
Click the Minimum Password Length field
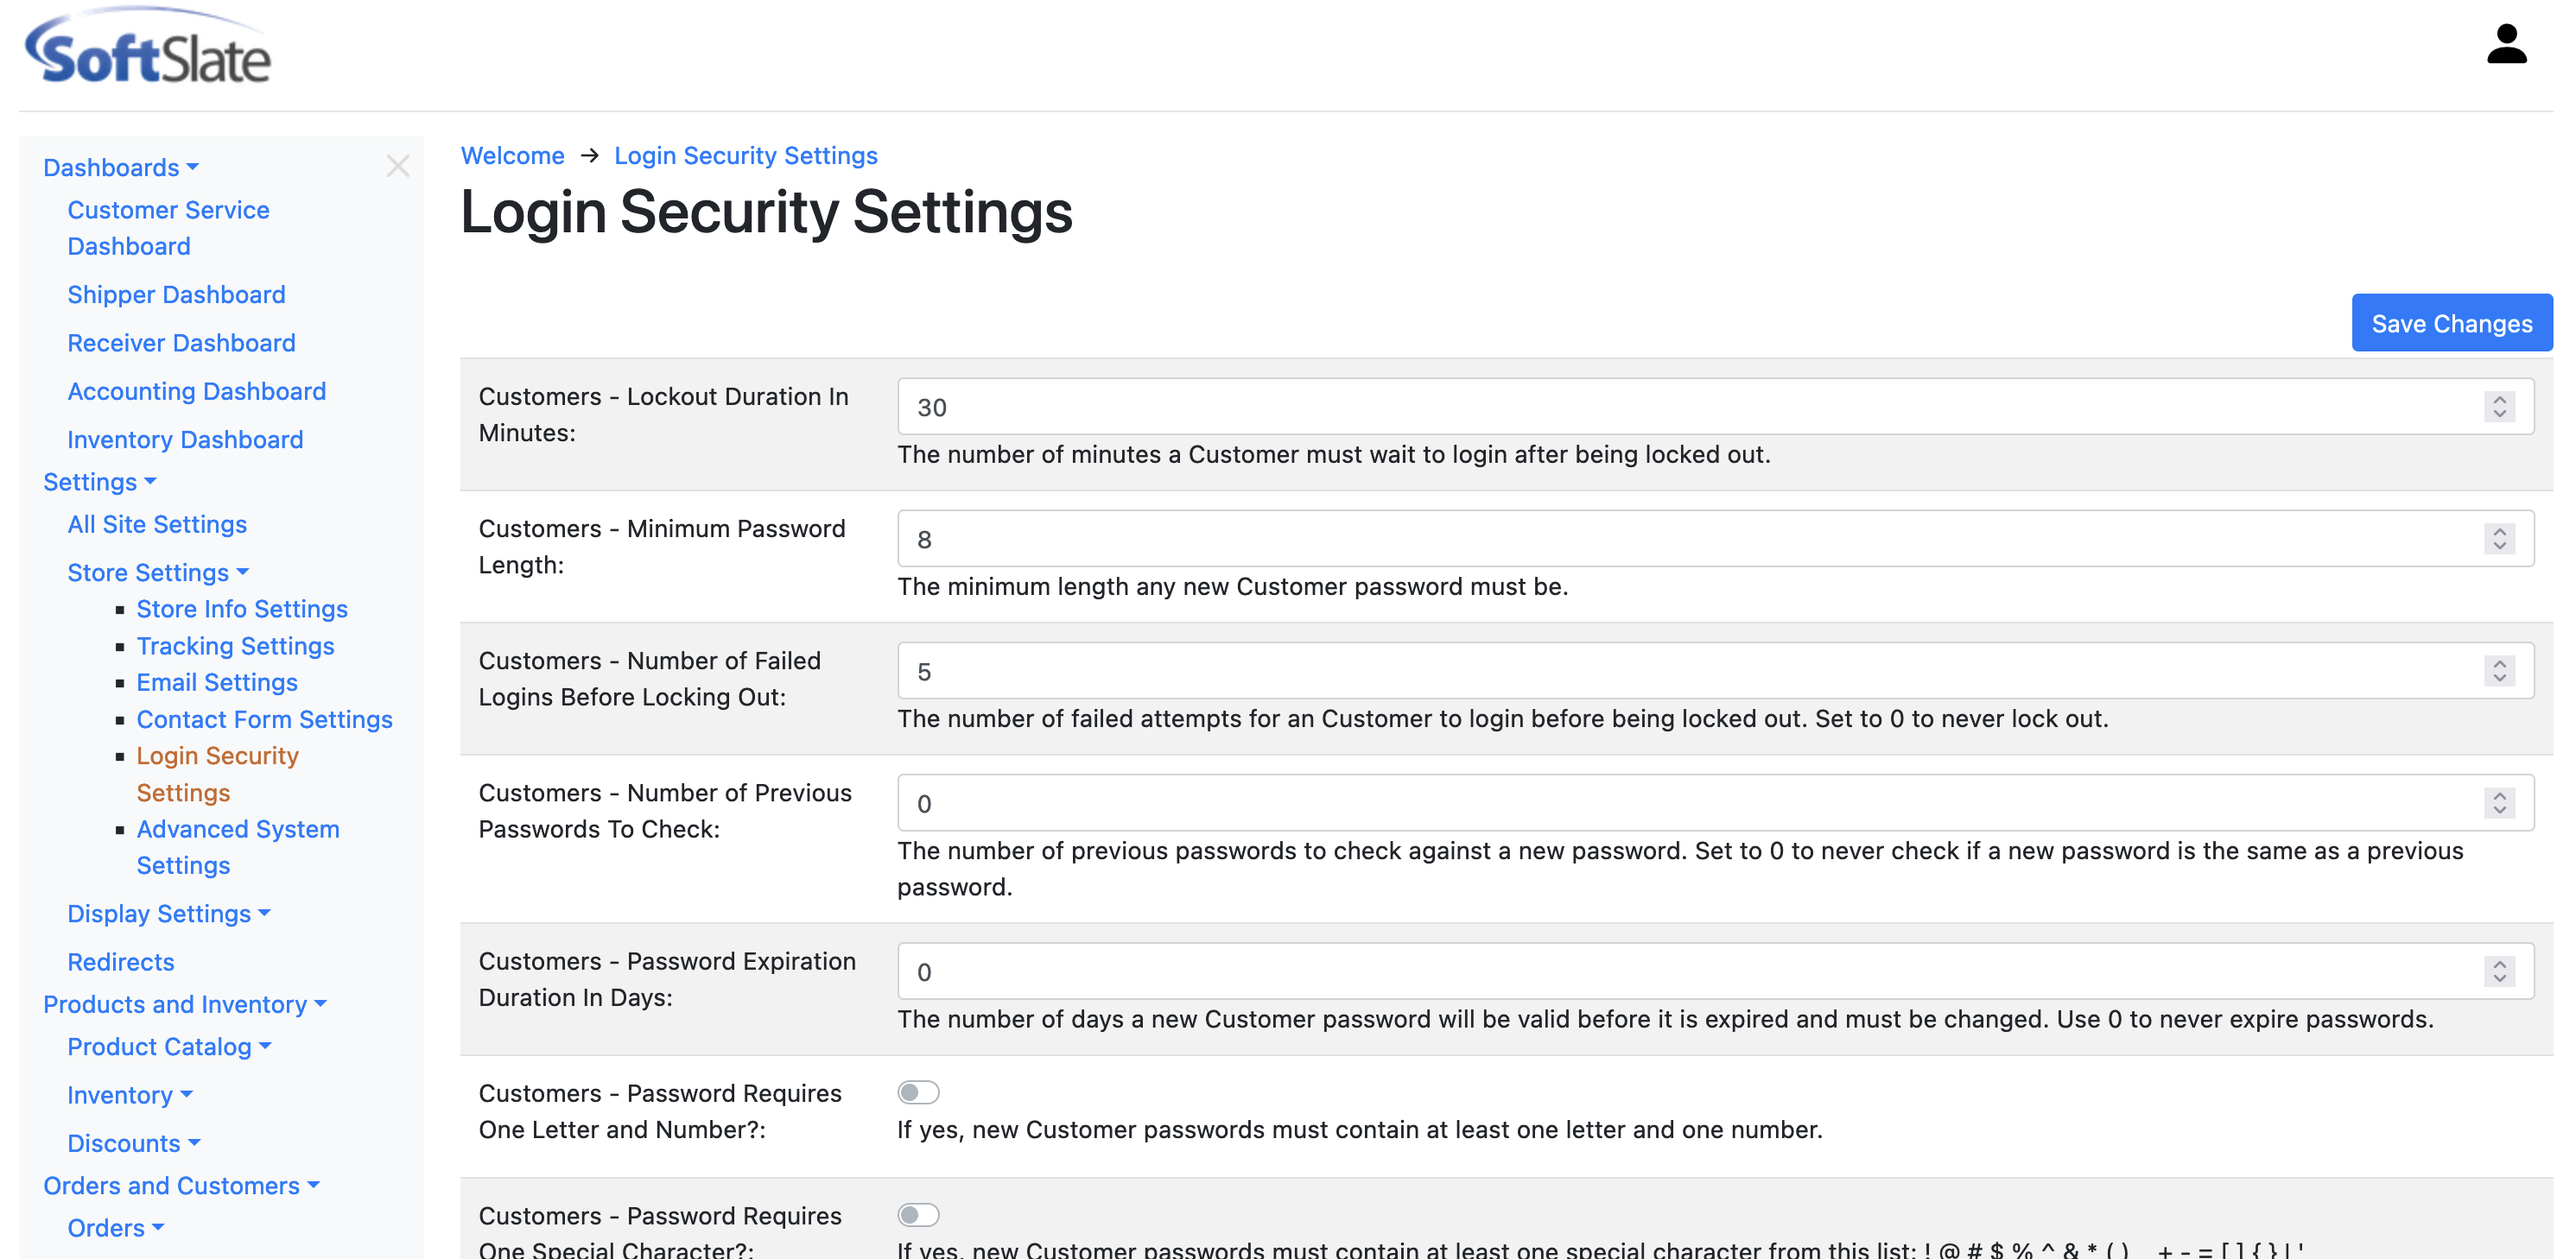(x=1715, y=538)
